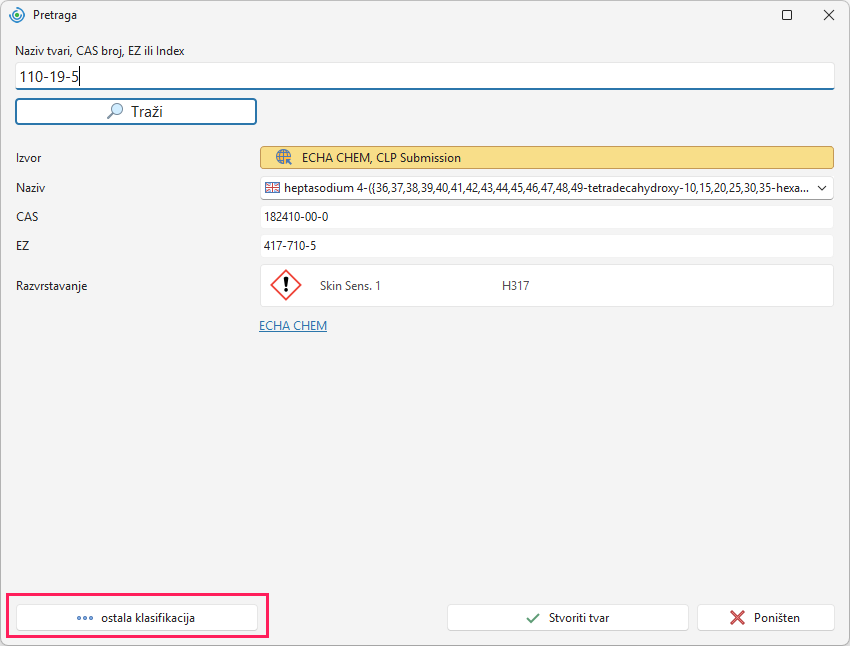
Task: Click the red X icon on Poništen
Action: pyautogui.click(x=737, y=618)
